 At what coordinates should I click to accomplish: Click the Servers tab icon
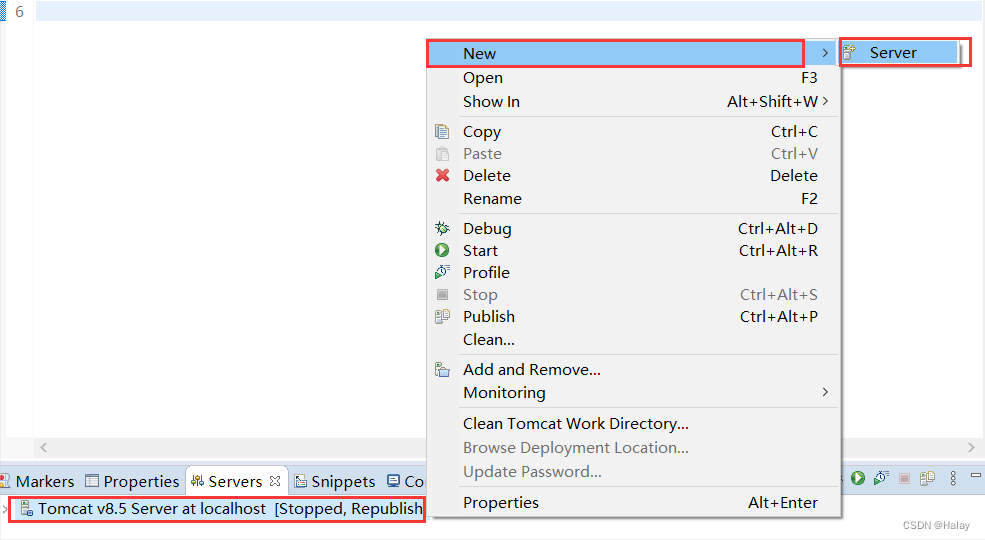(x=197, y=481)
